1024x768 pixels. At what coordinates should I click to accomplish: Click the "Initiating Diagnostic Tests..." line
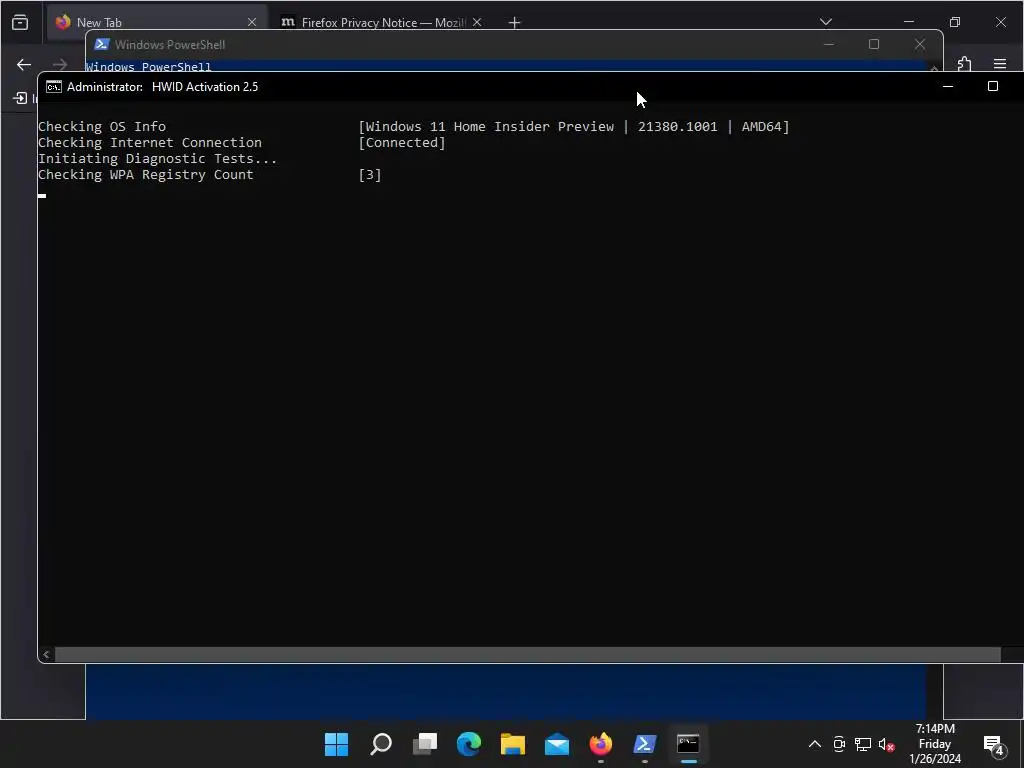coord(157,159)
